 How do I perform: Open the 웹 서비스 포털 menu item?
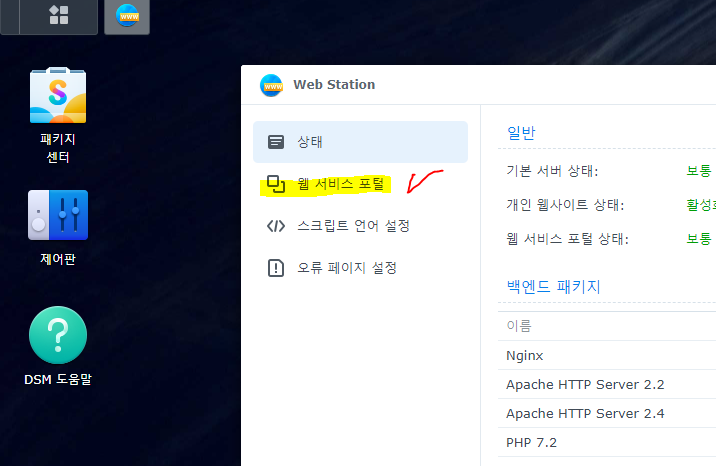(x=360, y=184)
